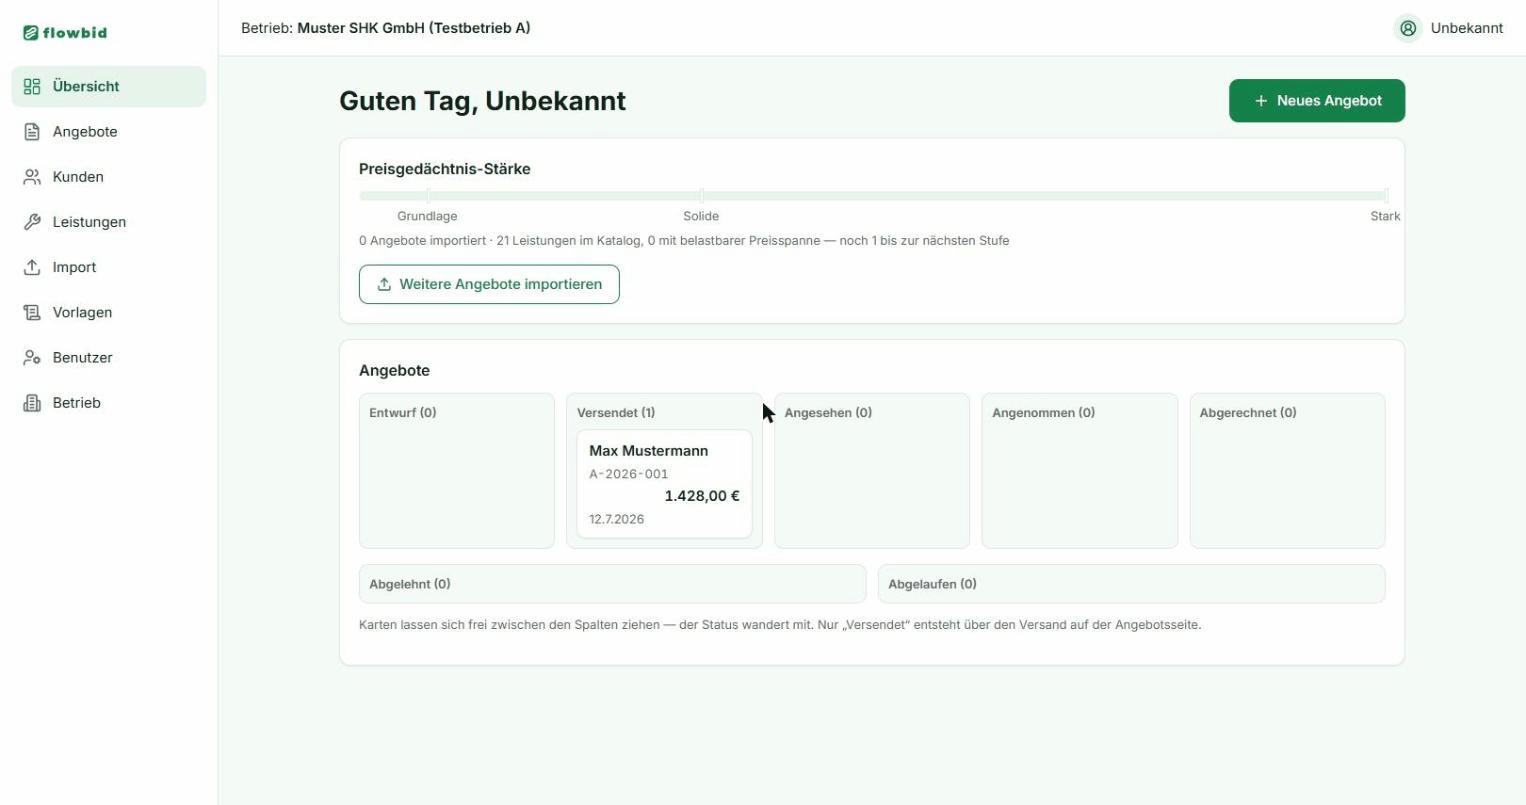Open the Max Mustermann offer card

(x=664, y=484)
